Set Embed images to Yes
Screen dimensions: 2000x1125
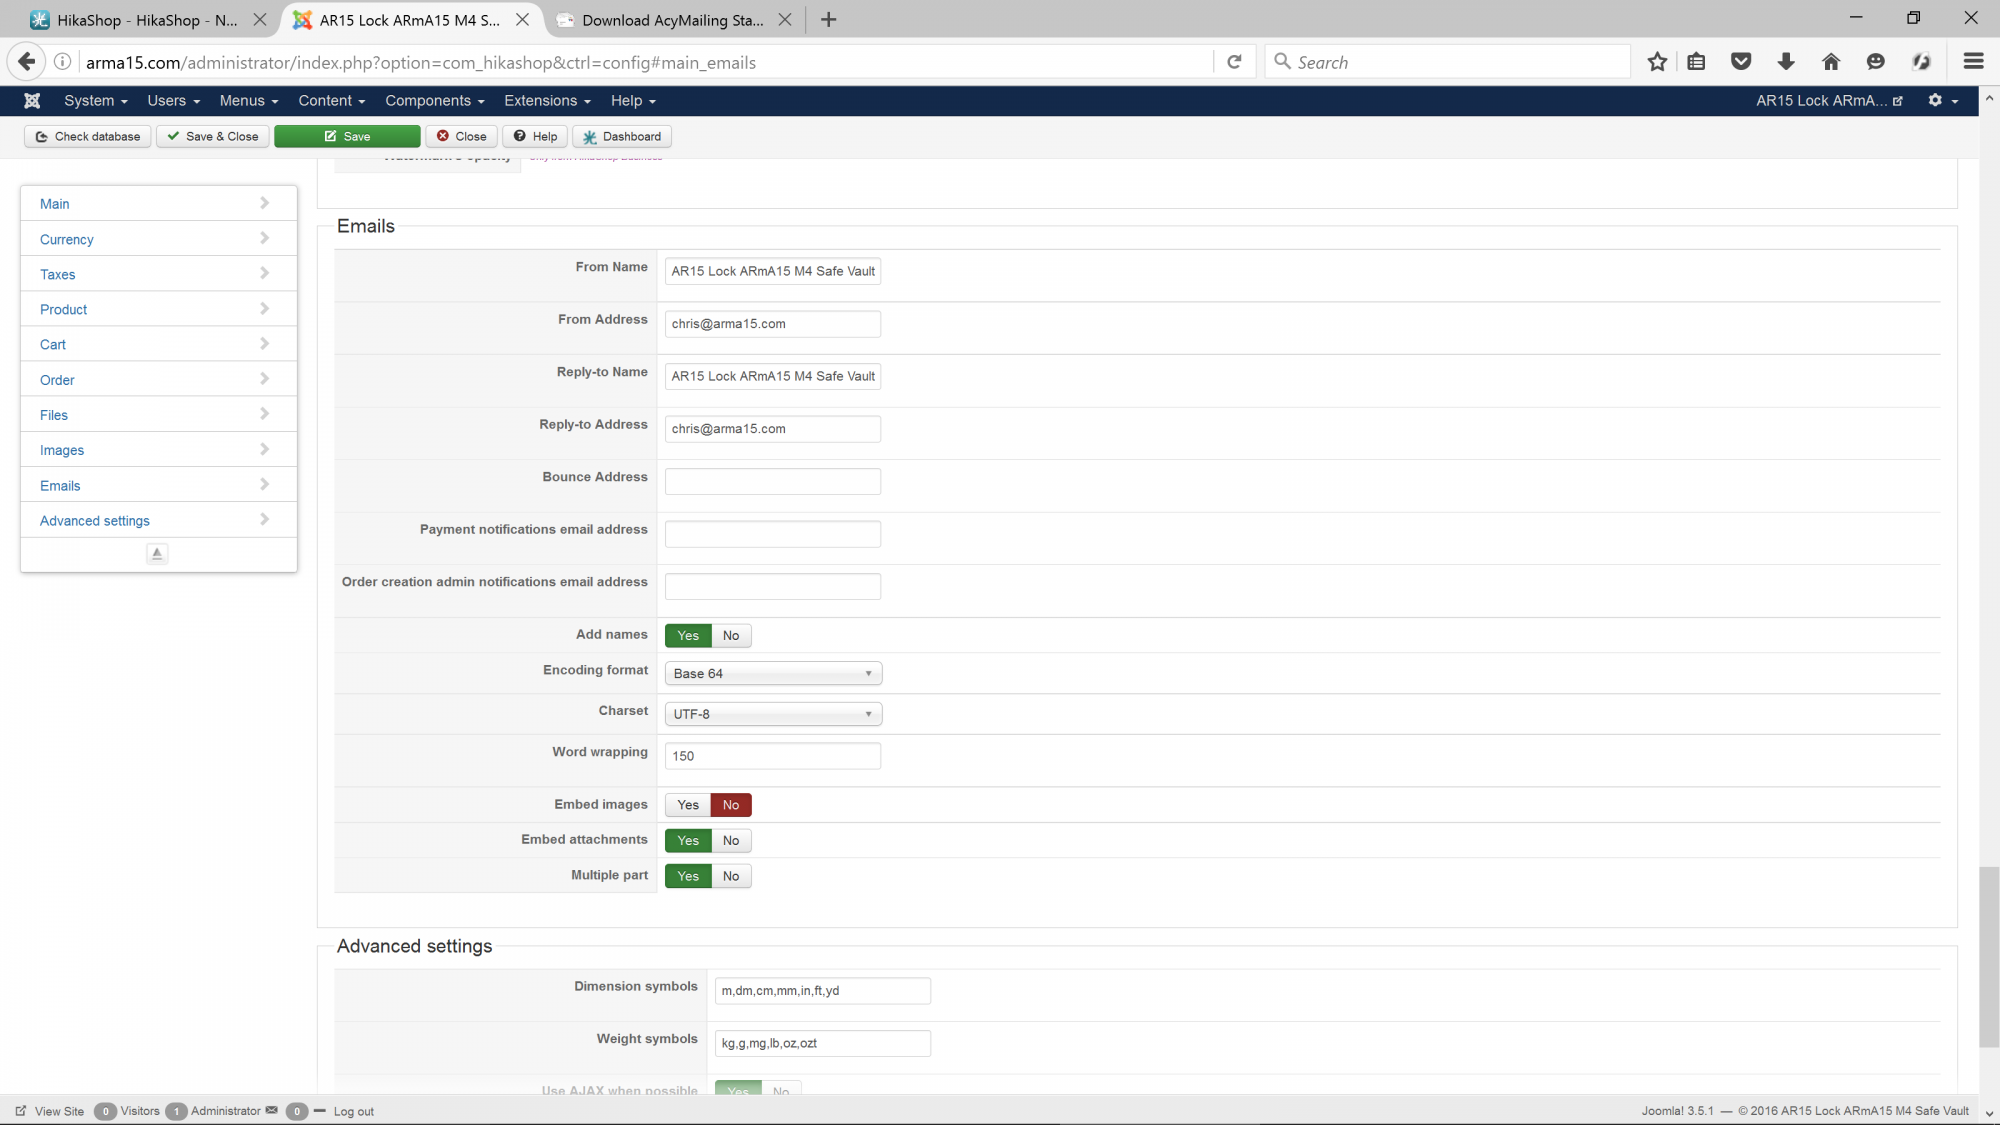[688, 805]
